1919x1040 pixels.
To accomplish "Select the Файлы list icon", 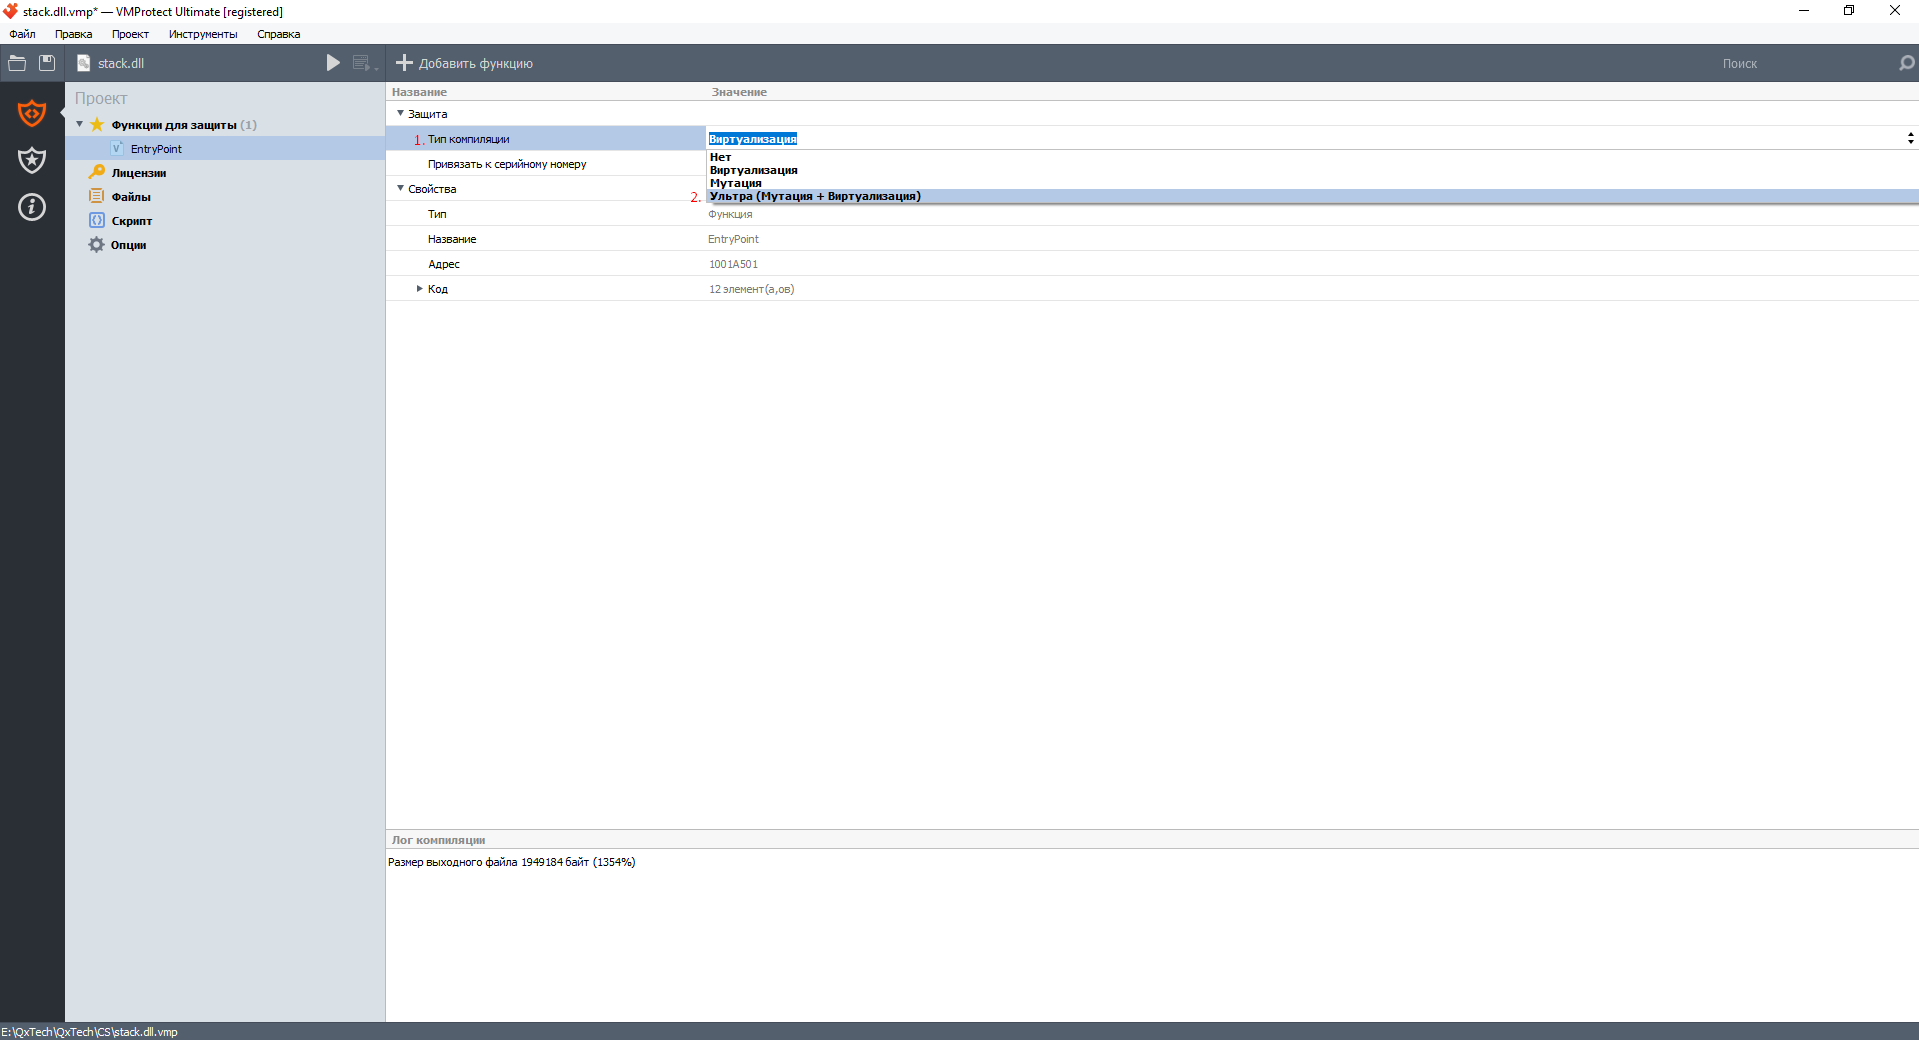I will pos(97,196).
